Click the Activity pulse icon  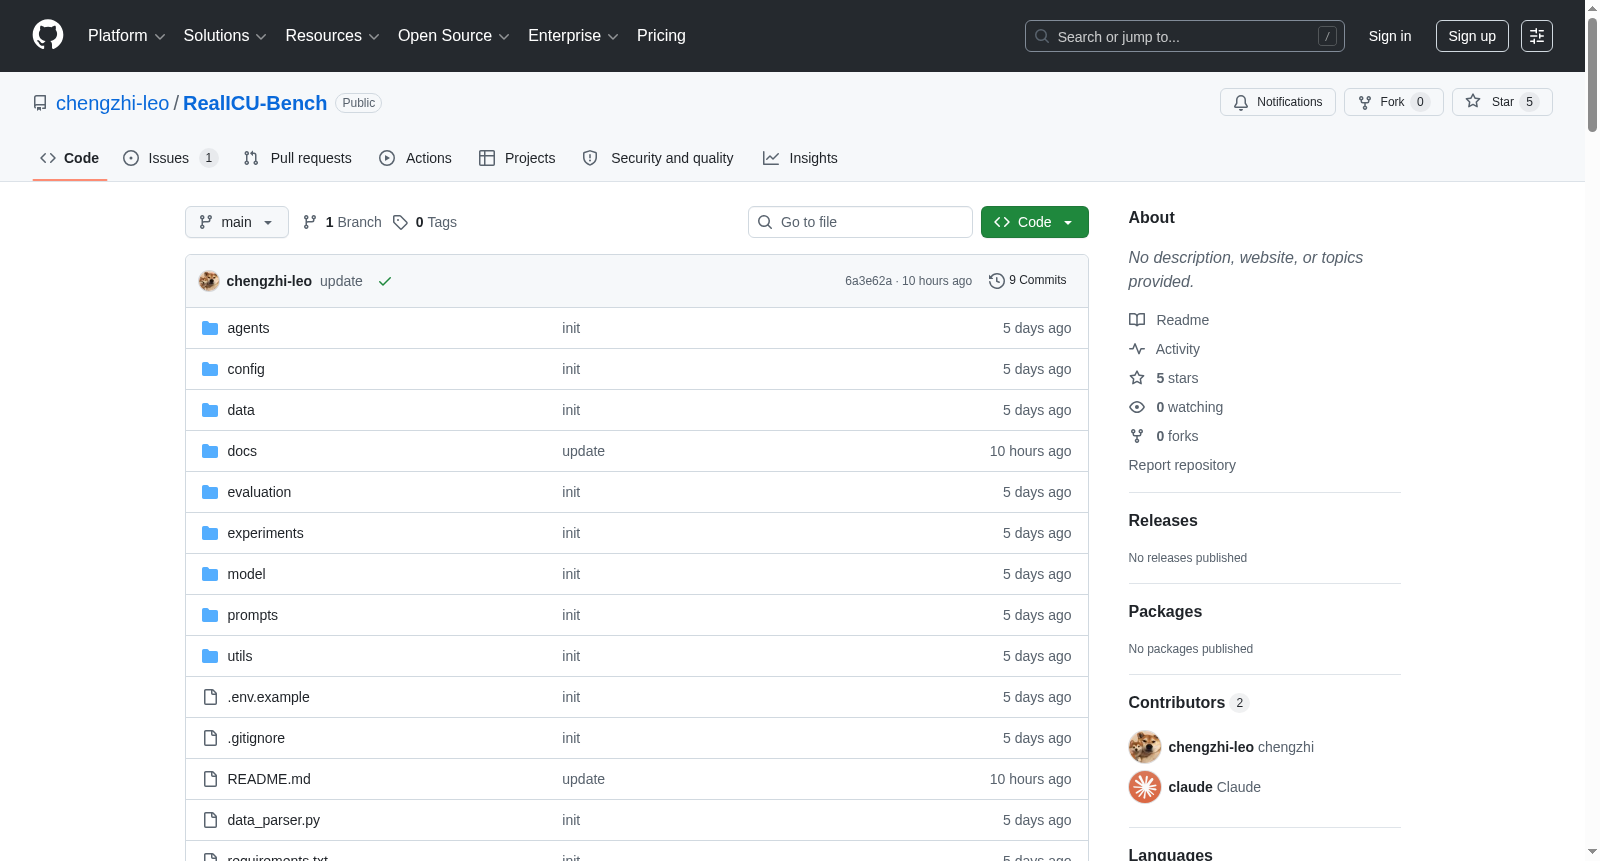(x=1137, y=349)
